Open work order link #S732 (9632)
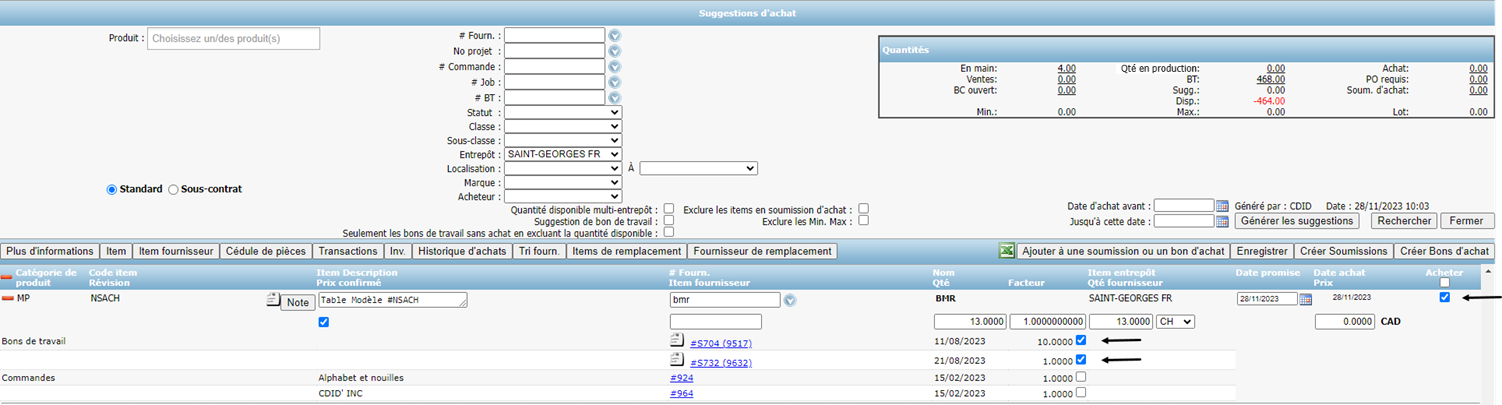1502x405 pixels. 720,362
